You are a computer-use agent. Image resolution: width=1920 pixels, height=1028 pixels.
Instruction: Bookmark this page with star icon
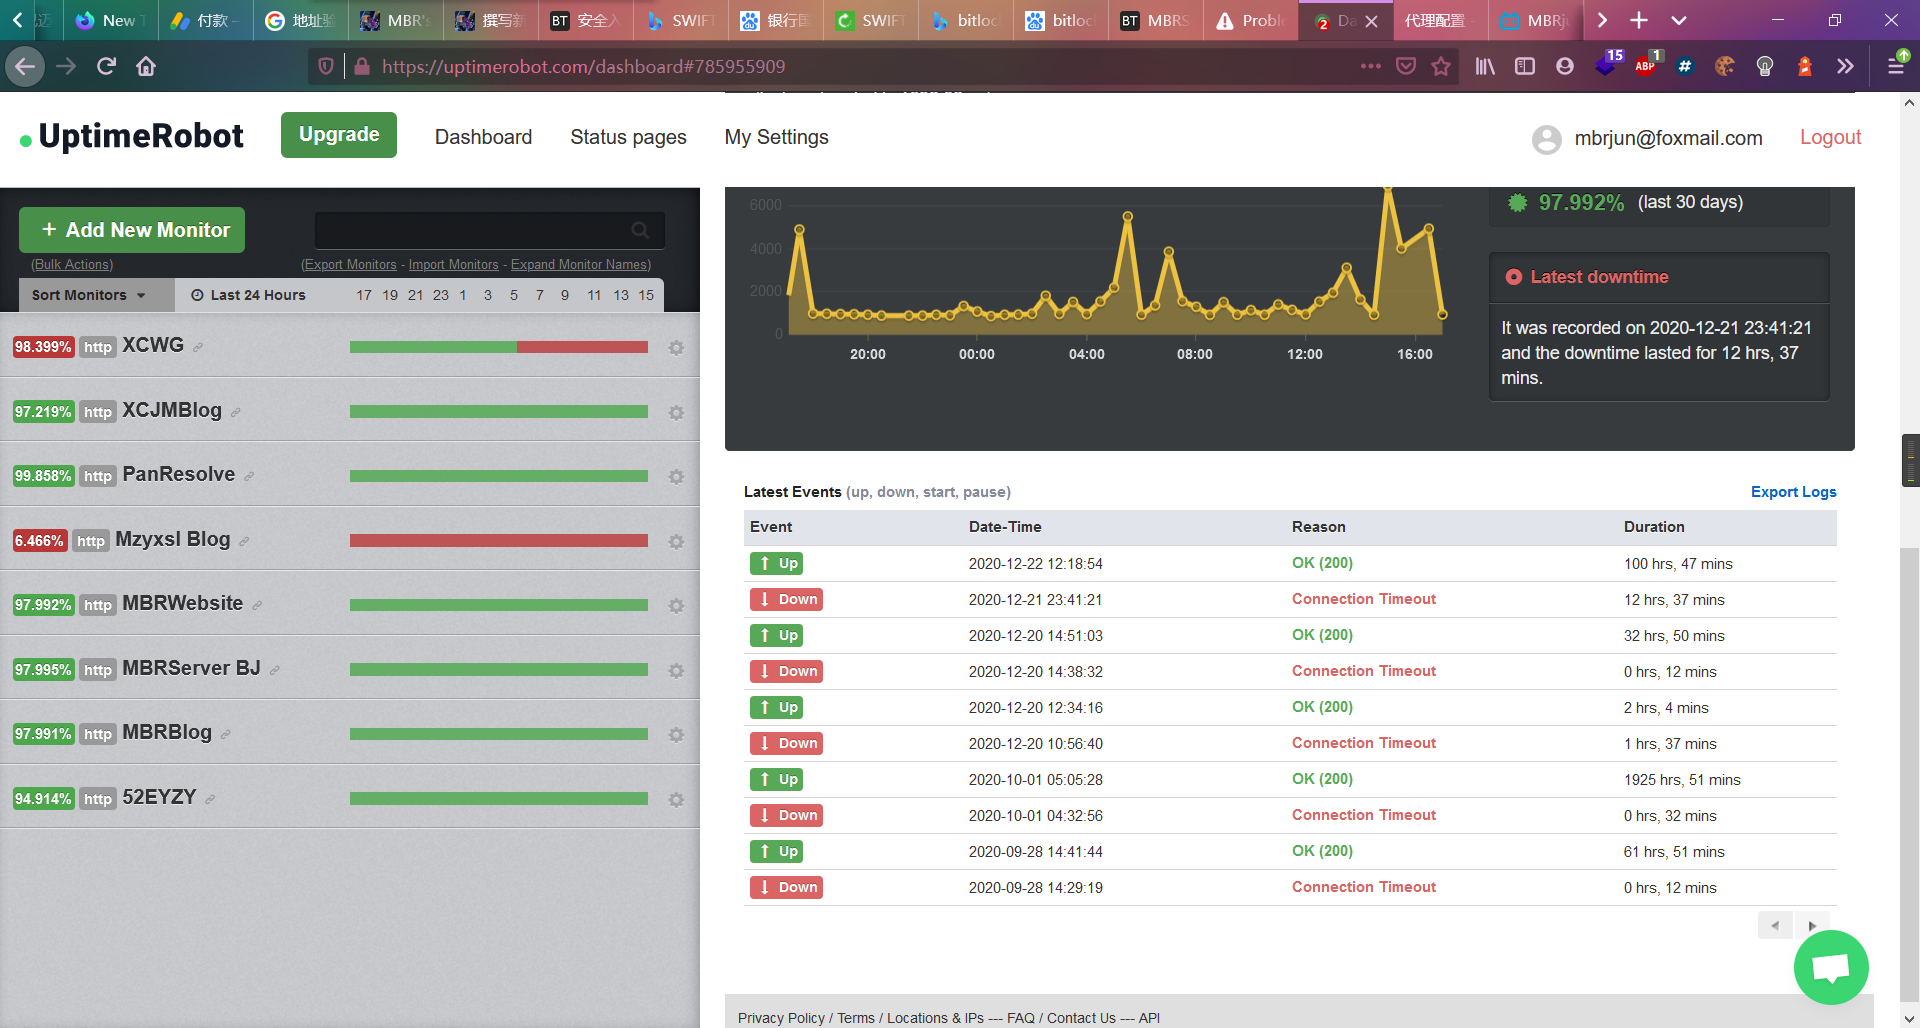pyautogui.click(x=1441, y=66)
